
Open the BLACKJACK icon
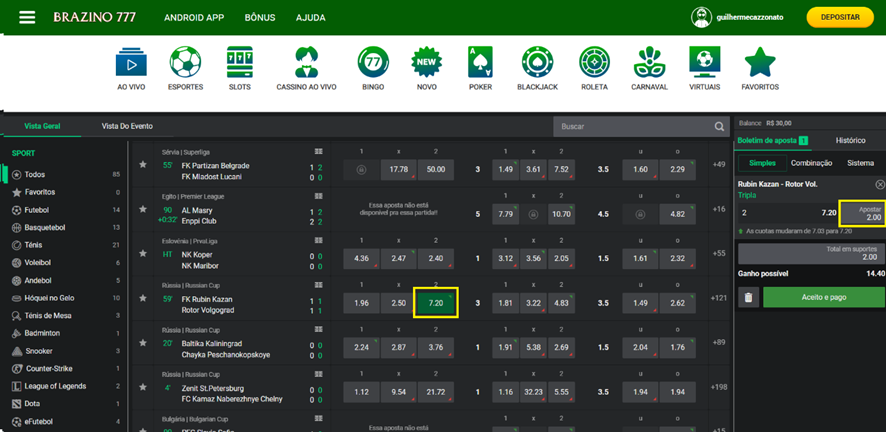537,62
